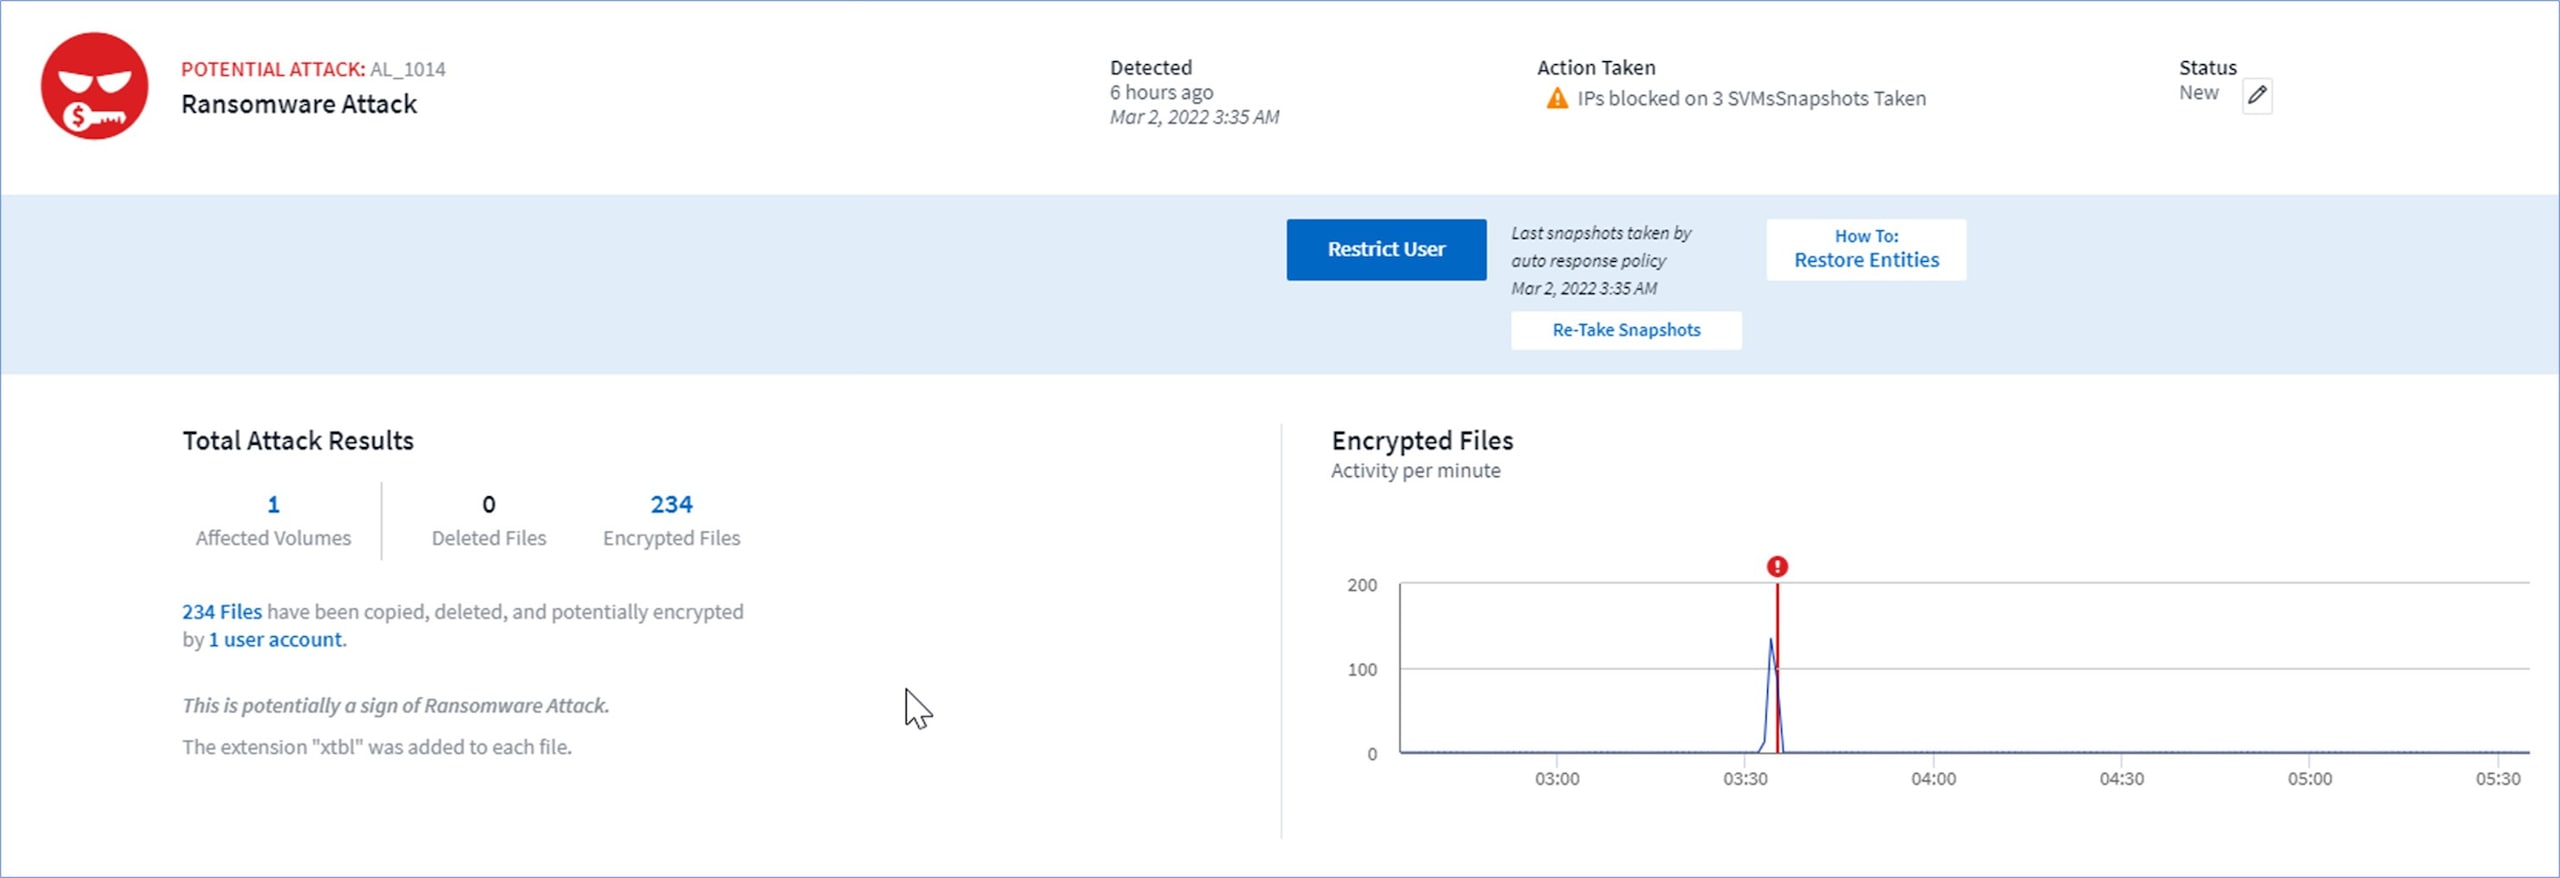Click the orange warning triangle icon

(x=1556, y=99)
